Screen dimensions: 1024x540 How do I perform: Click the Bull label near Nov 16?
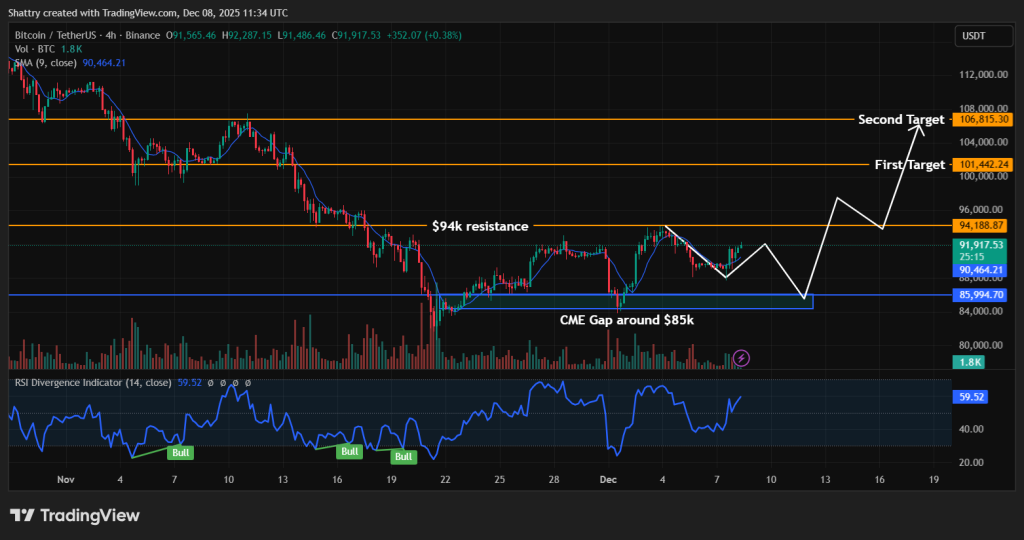349,452
